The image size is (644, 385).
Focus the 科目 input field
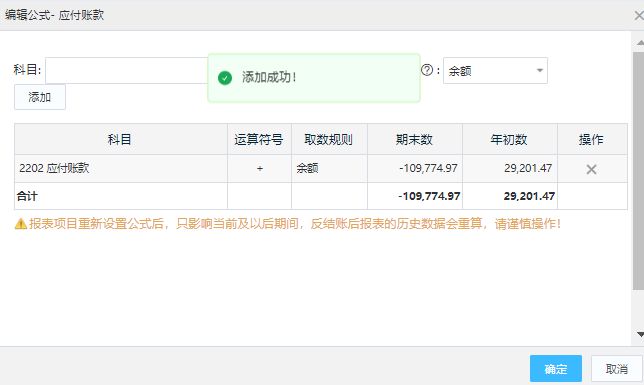pos(127,71)
